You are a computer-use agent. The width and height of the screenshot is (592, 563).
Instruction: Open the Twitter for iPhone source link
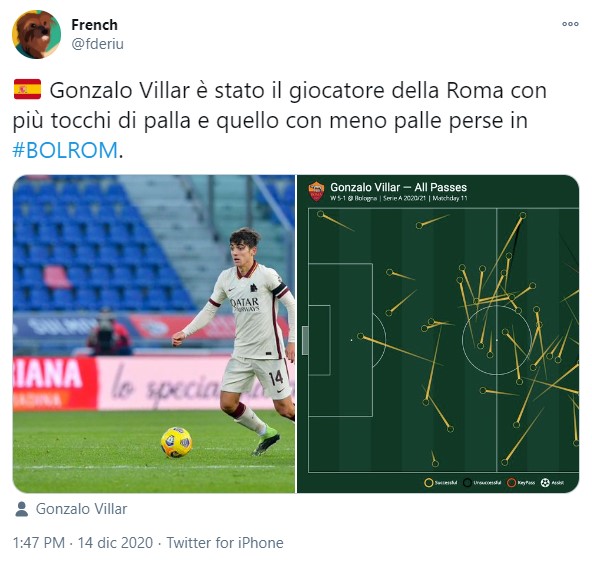click(225, 543)
